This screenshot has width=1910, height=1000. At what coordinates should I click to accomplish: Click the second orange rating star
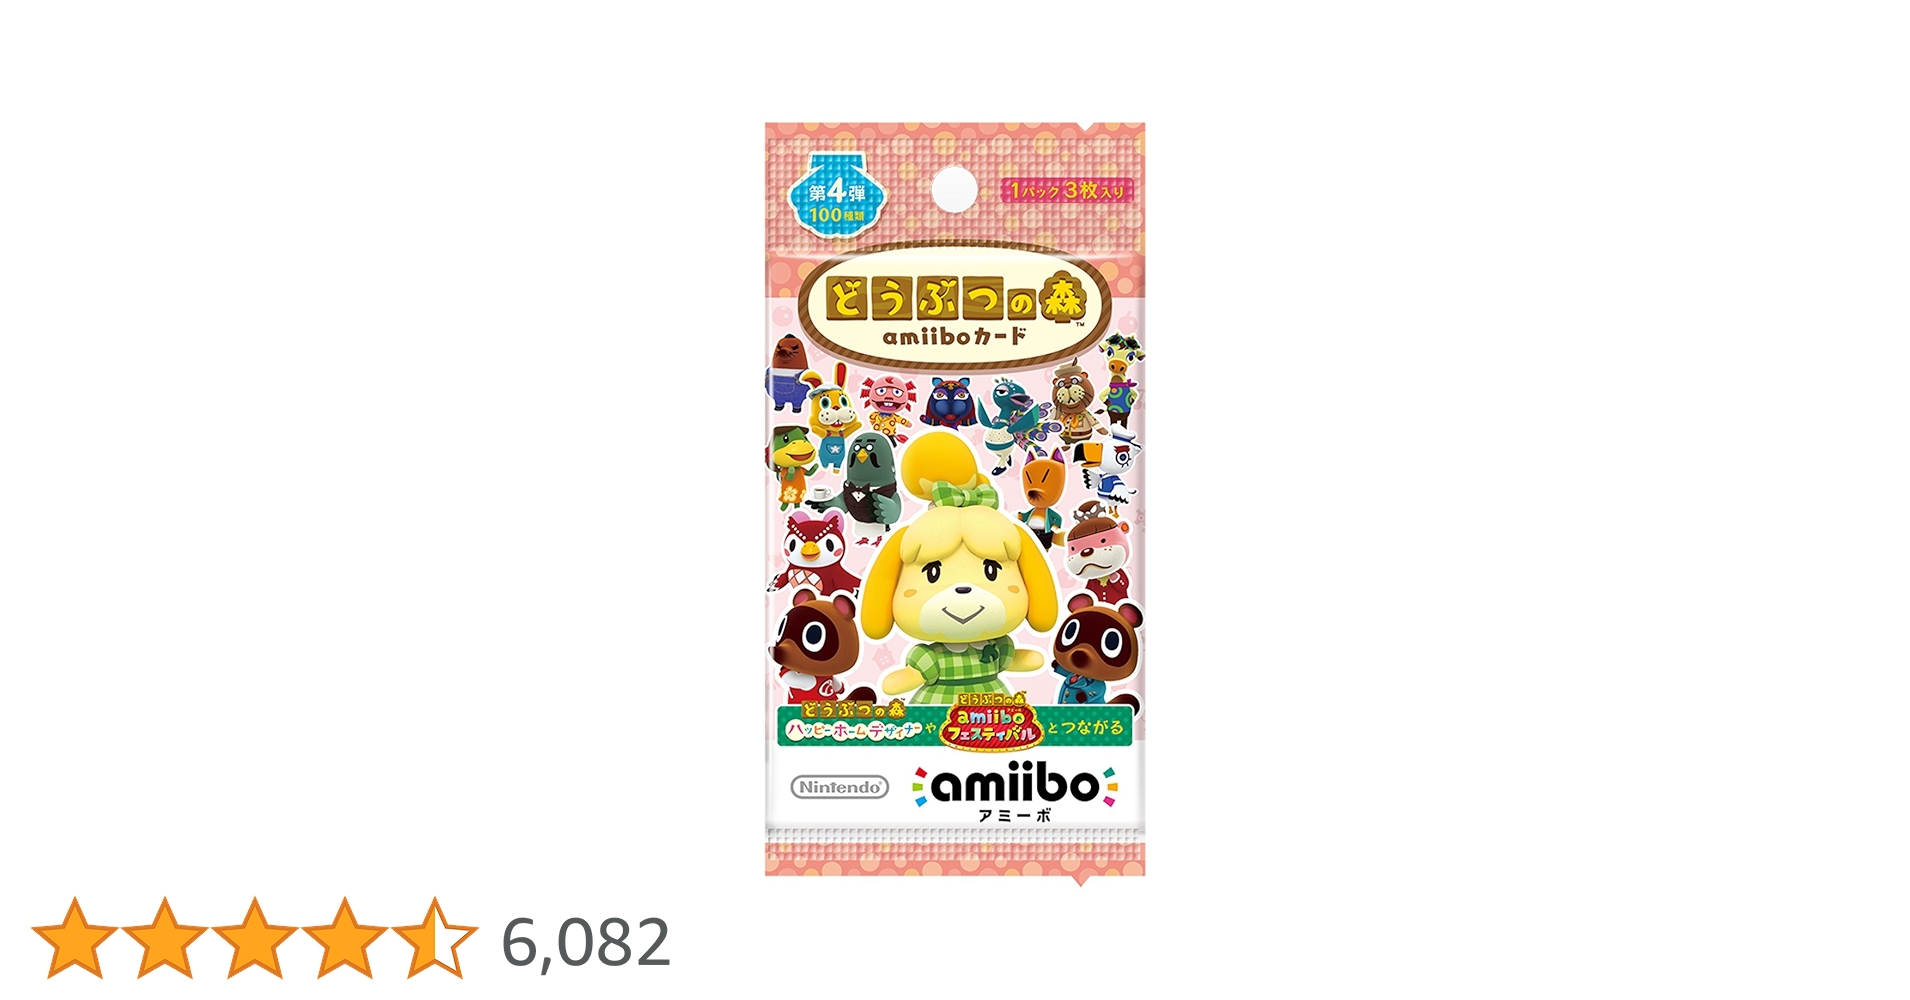tap(165, 937)
